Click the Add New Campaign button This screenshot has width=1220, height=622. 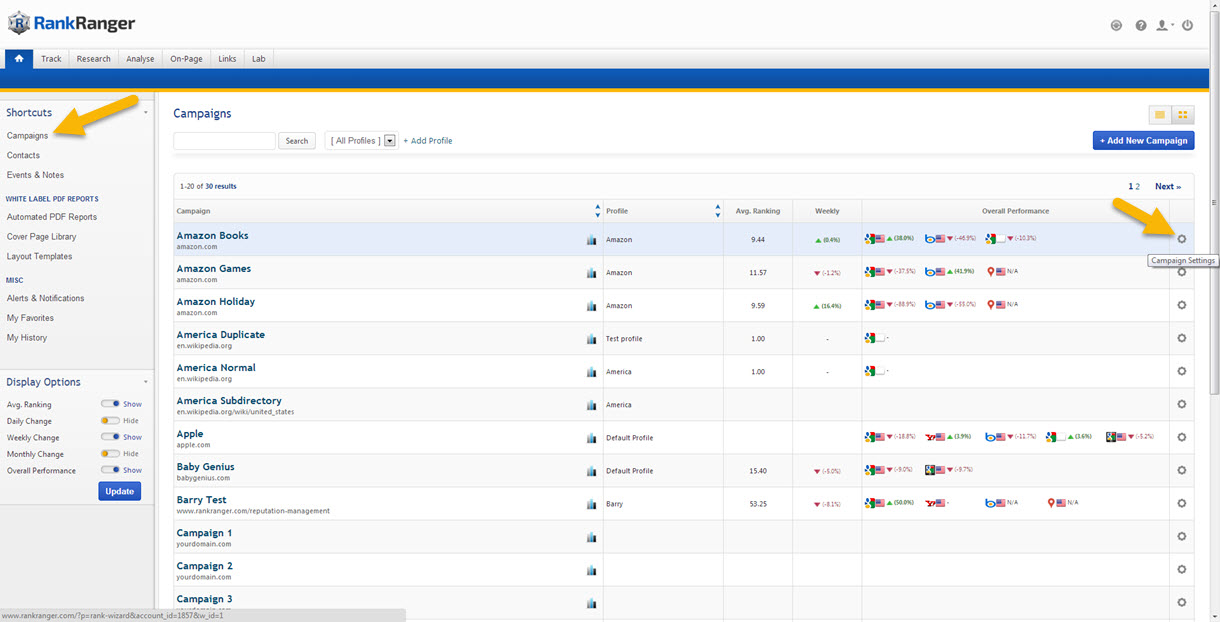coord(1143,141)
